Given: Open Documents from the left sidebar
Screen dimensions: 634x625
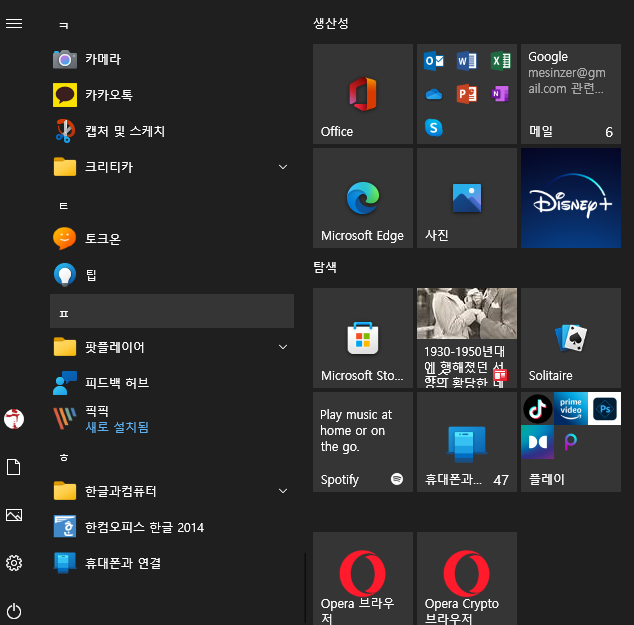Looking at the screenshot, I should pyautogui.click(x=14, y=467).
